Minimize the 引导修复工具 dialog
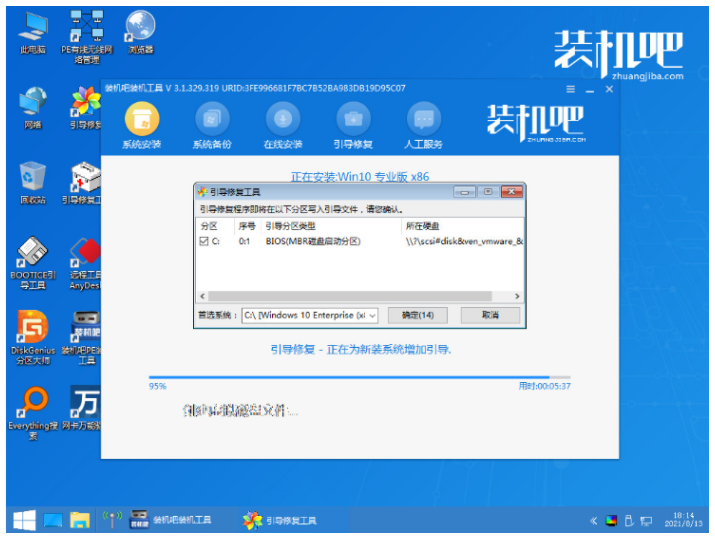715x538 pixels. point(465,192)
